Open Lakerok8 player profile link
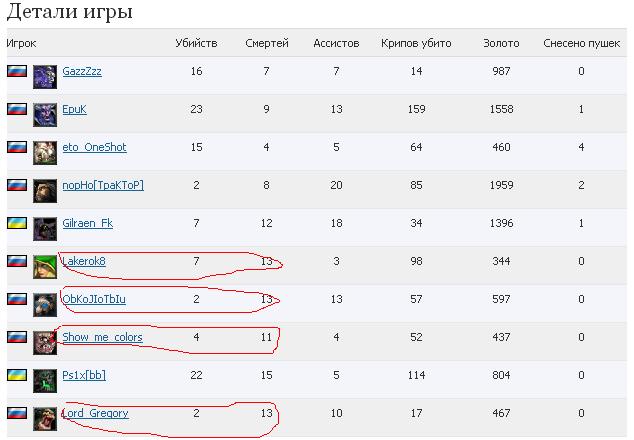 point(84,261)
